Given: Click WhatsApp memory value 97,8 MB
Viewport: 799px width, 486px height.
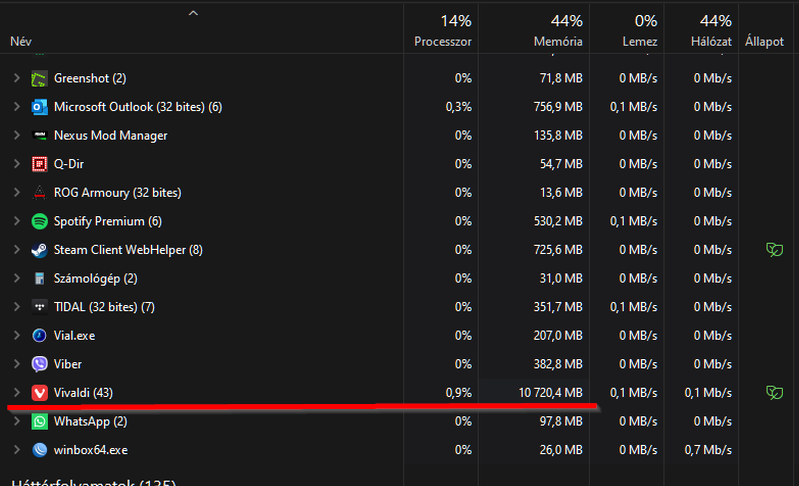Looking at the screenshot, I should (561, 421).
